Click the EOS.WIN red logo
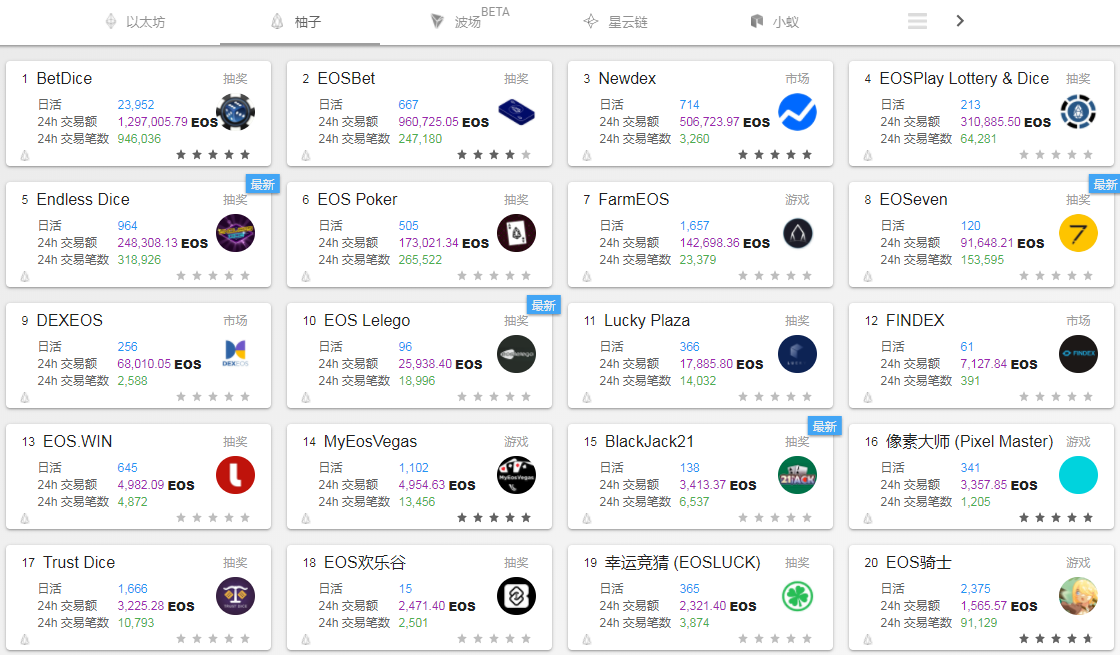The width and height of the screenshot is (1120, 655). tap(236, 475)
